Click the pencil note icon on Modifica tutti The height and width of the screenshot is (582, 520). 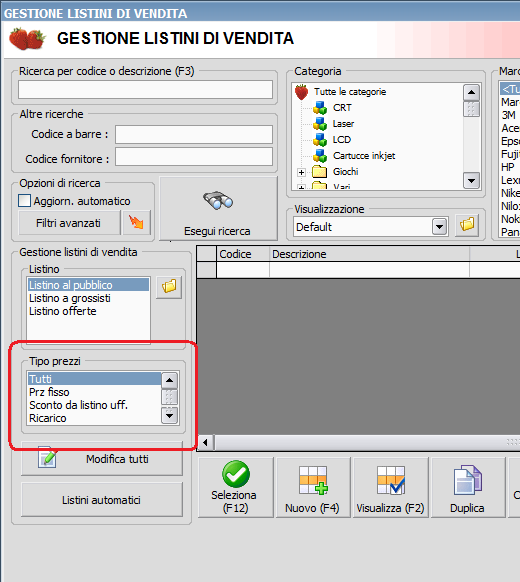(x=48, y=457)
